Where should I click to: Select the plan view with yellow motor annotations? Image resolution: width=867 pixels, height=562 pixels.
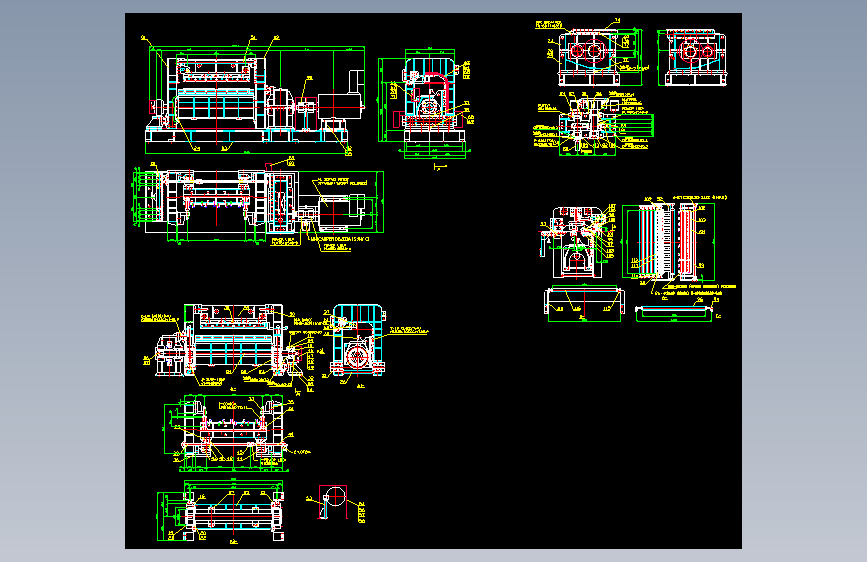pos(258,204)
